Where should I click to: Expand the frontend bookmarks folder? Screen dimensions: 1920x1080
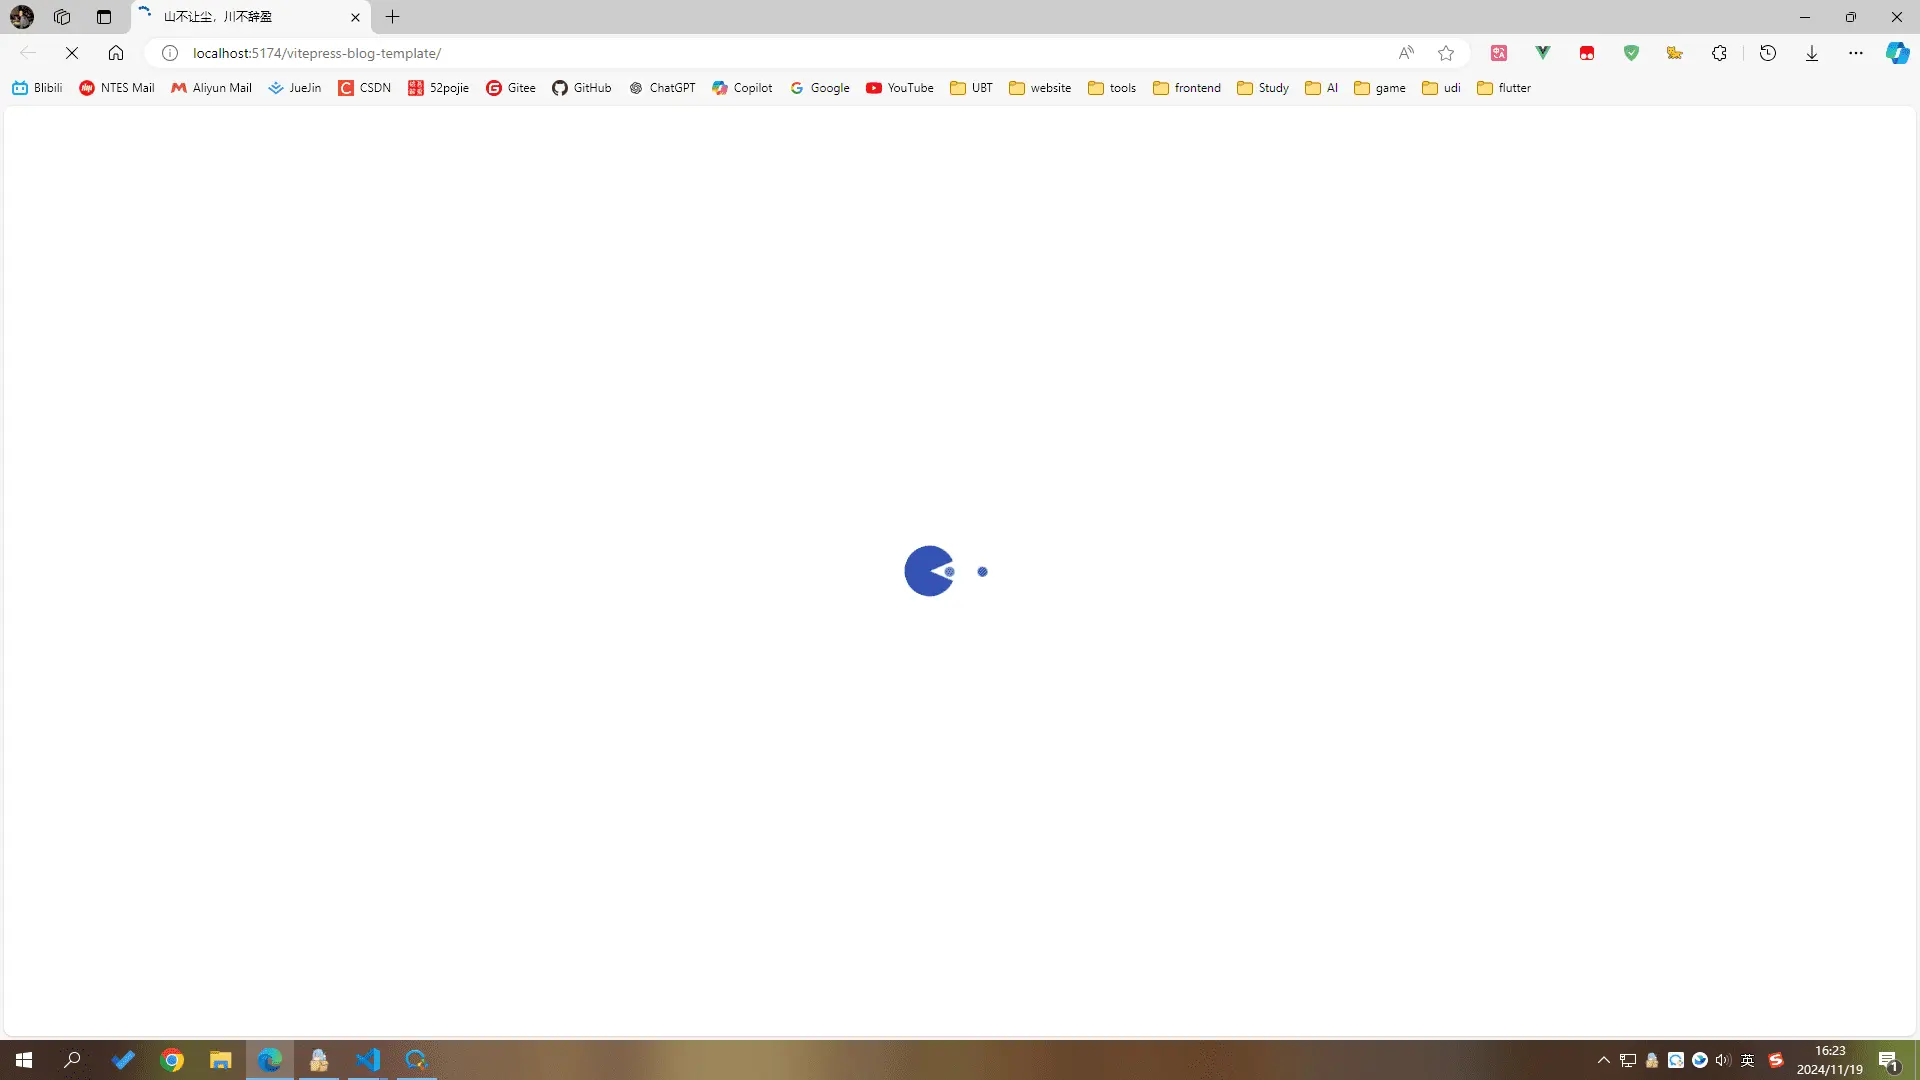coord(1187,88)
